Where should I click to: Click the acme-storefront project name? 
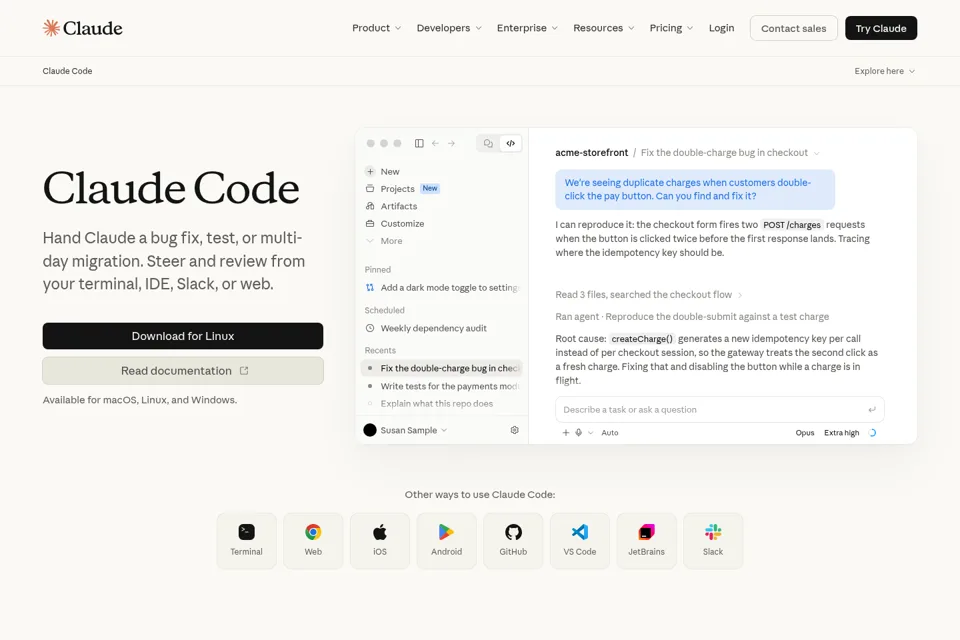[x=591, y=152]
